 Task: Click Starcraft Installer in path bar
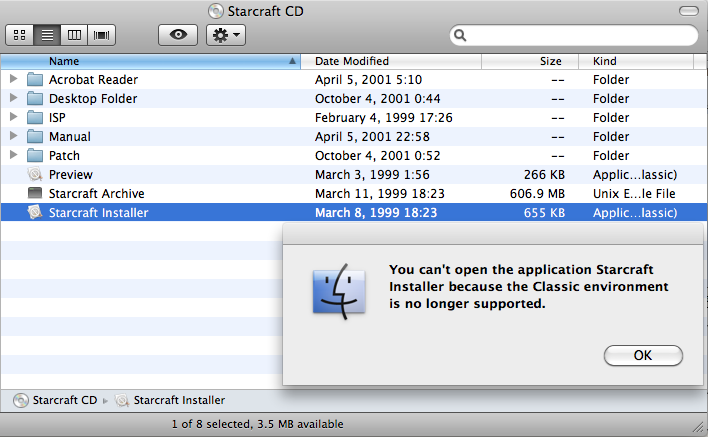pyautogui.click(x=179, y=400)
